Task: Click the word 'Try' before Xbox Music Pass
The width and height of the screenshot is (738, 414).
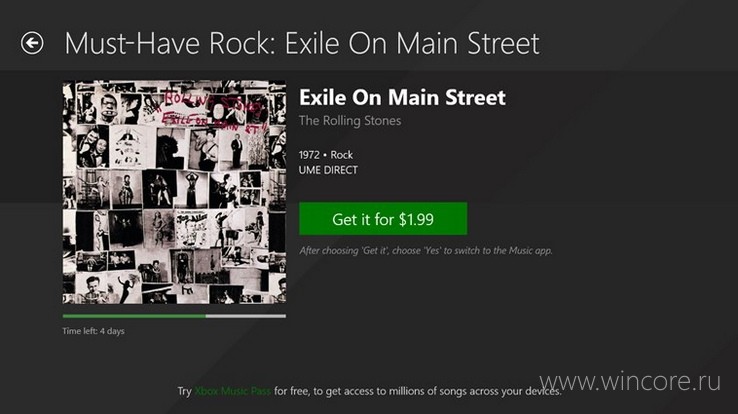Action: coord(184,391)
